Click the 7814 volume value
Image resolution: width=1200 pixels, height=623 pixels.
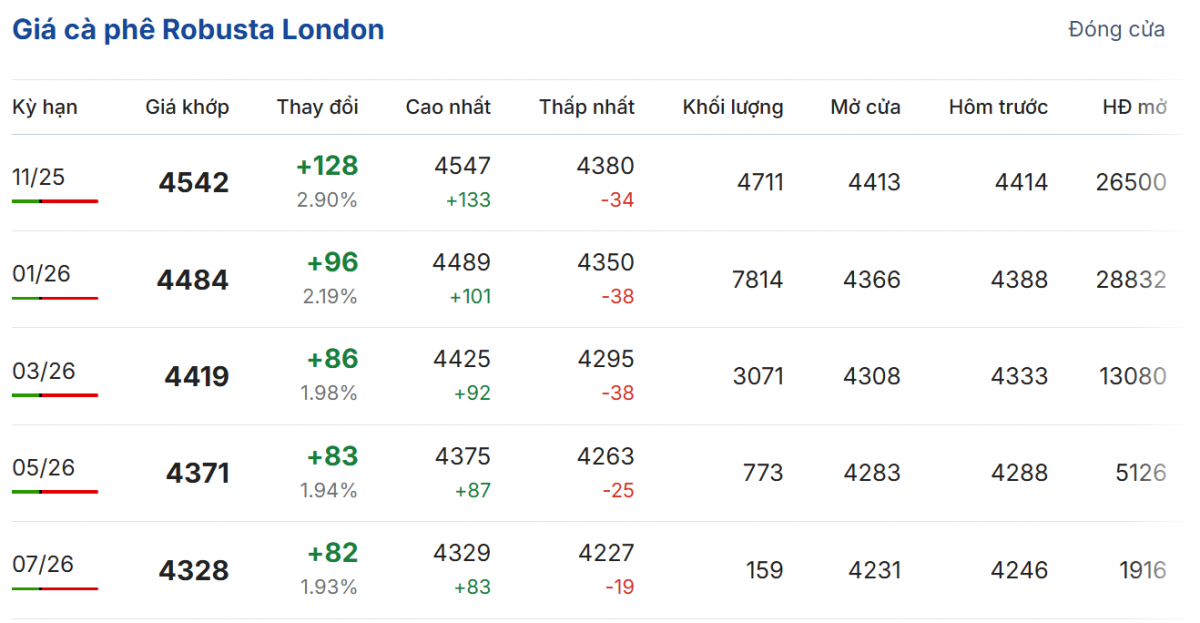[757, 280]
